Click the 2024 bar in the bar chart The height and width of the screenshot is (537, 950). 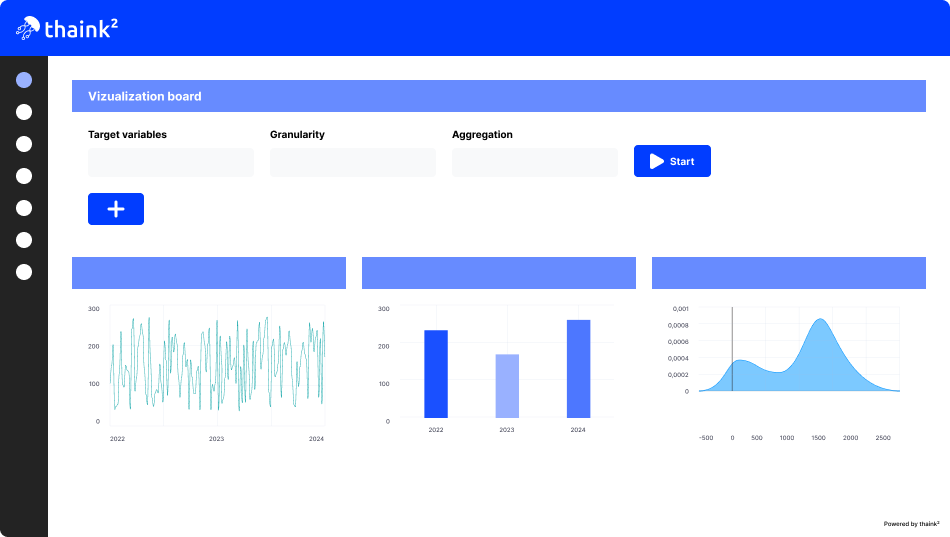pyautogui.click(x=578, y=368)
